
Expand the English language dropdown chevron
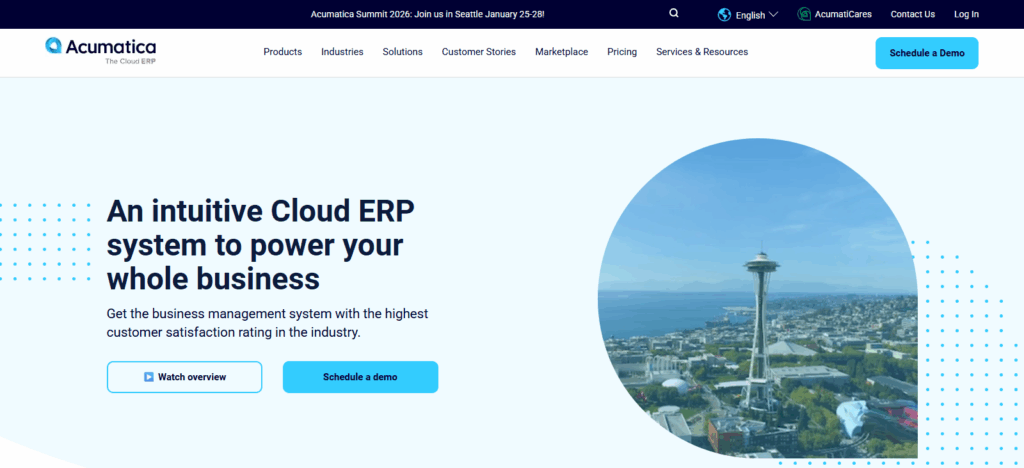click(x=773, y=15)
